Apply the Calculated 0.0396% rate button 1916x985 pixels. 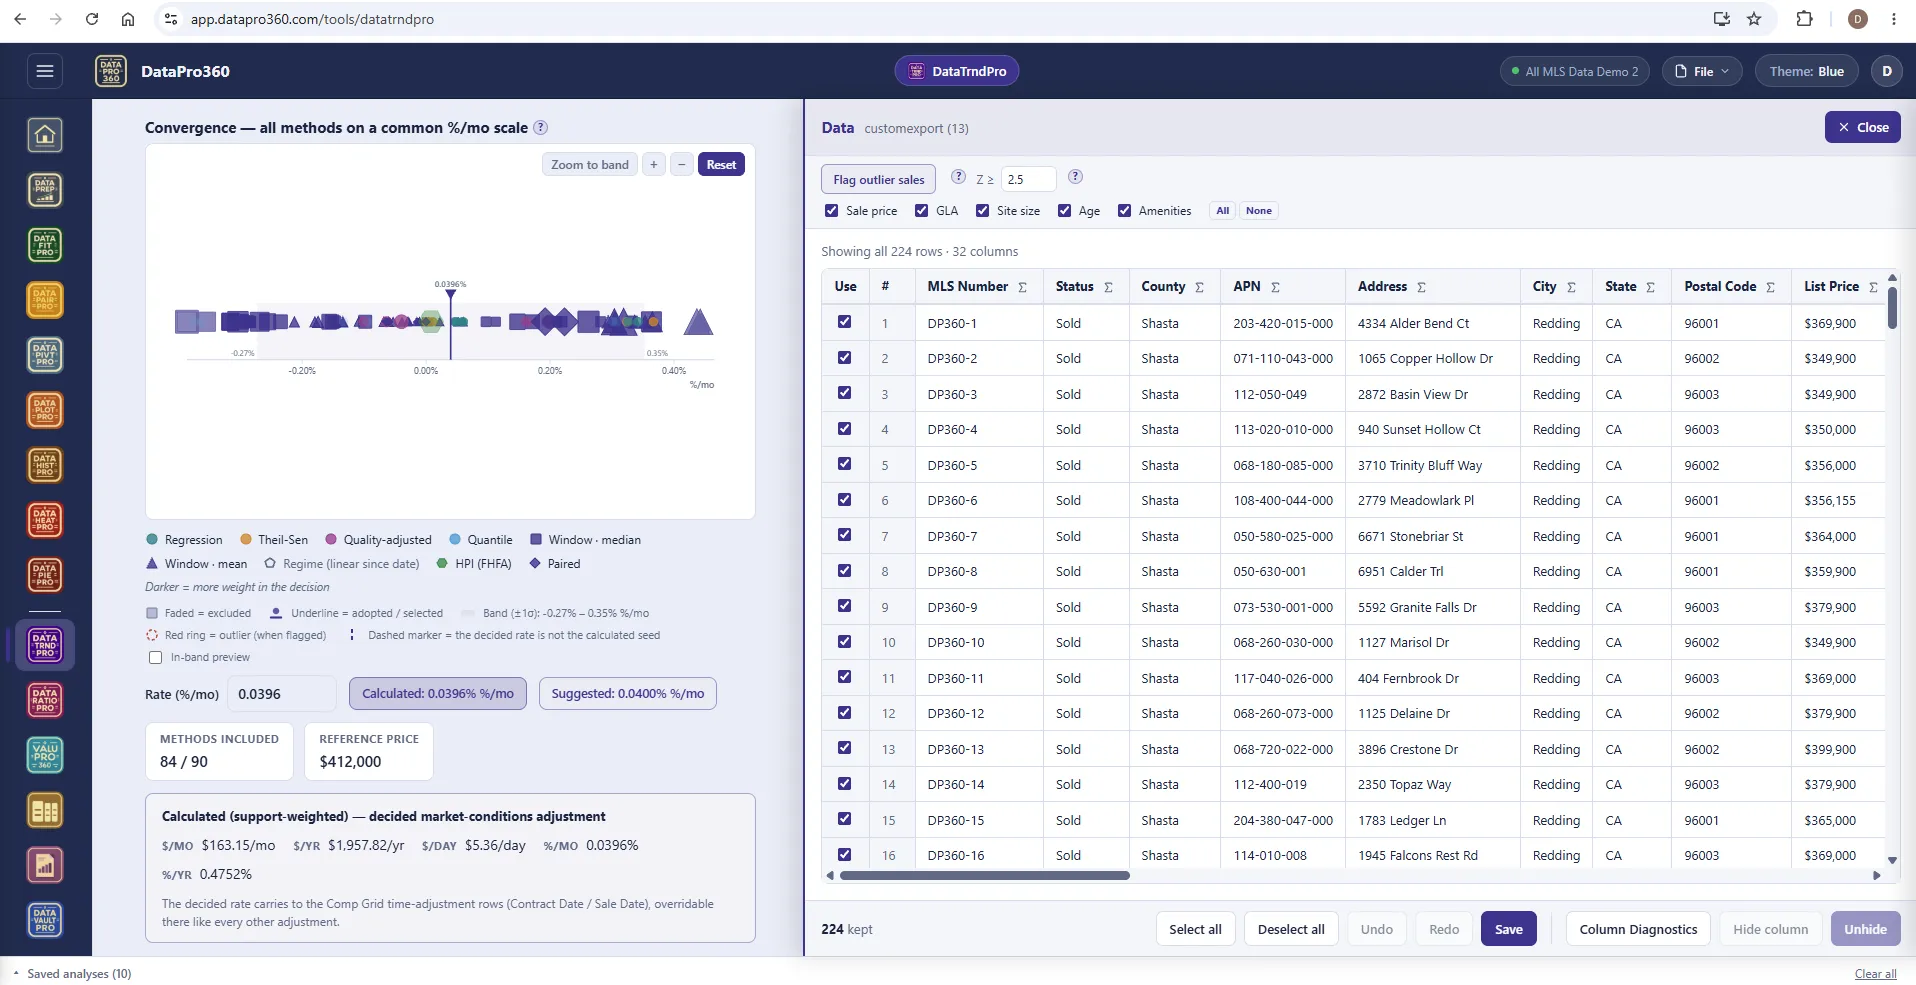click(438, 693)
